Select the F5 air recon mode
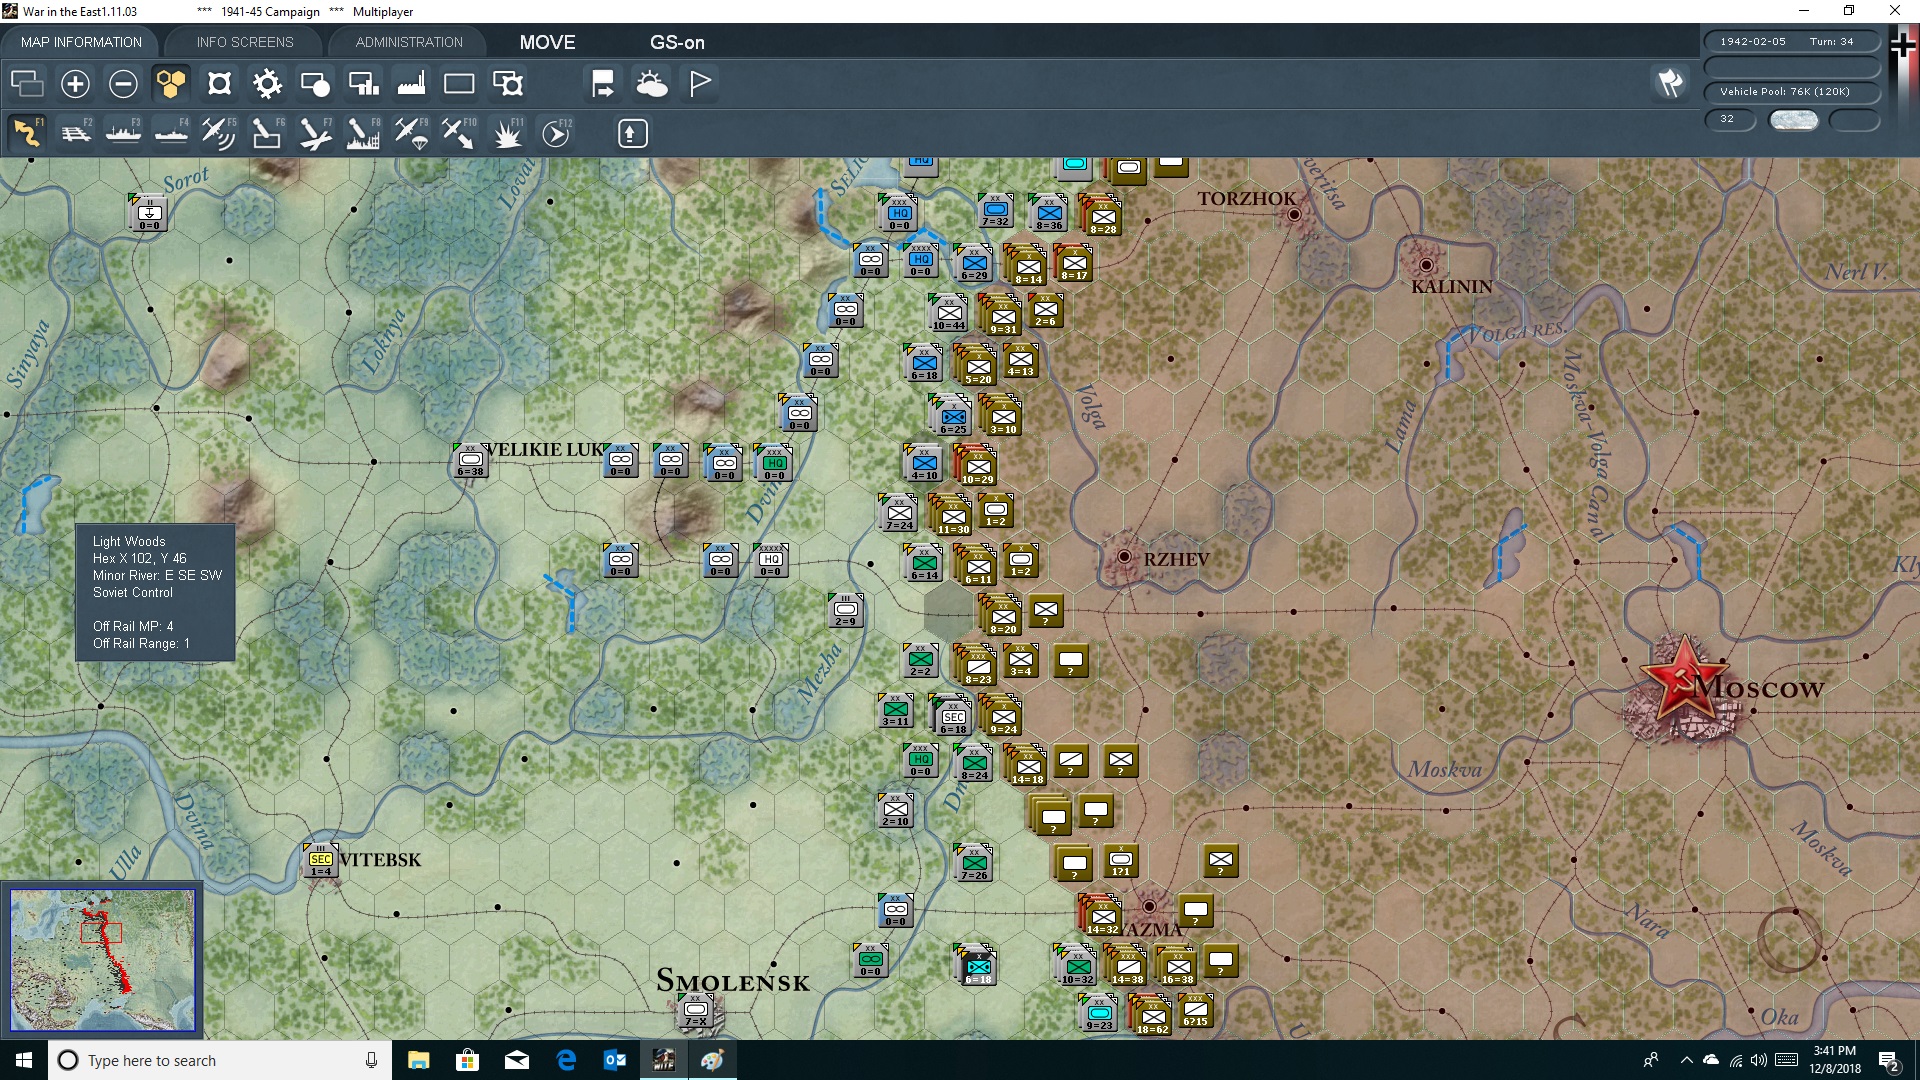Viewport: 1920px width, 1080px height. [x=219, y=133]
